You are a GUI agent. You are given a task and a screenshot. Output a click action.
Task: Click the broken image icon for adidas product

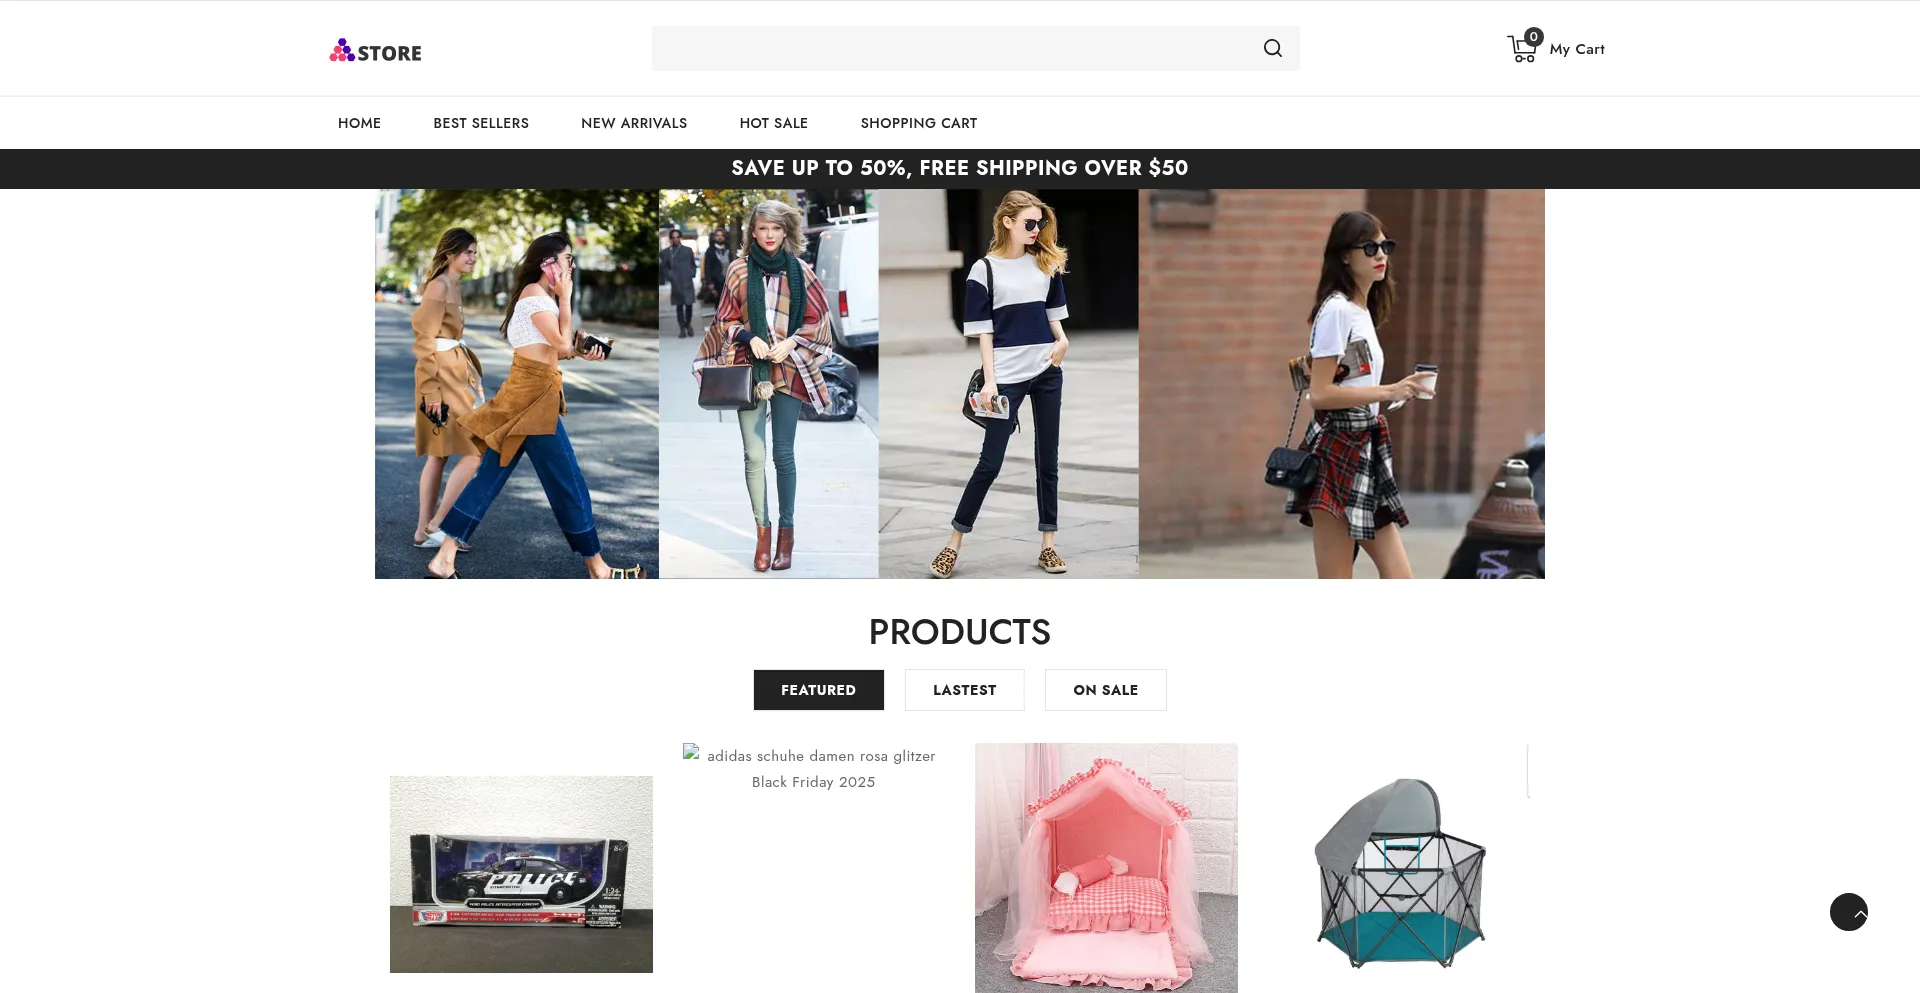(x=691, y=754)
